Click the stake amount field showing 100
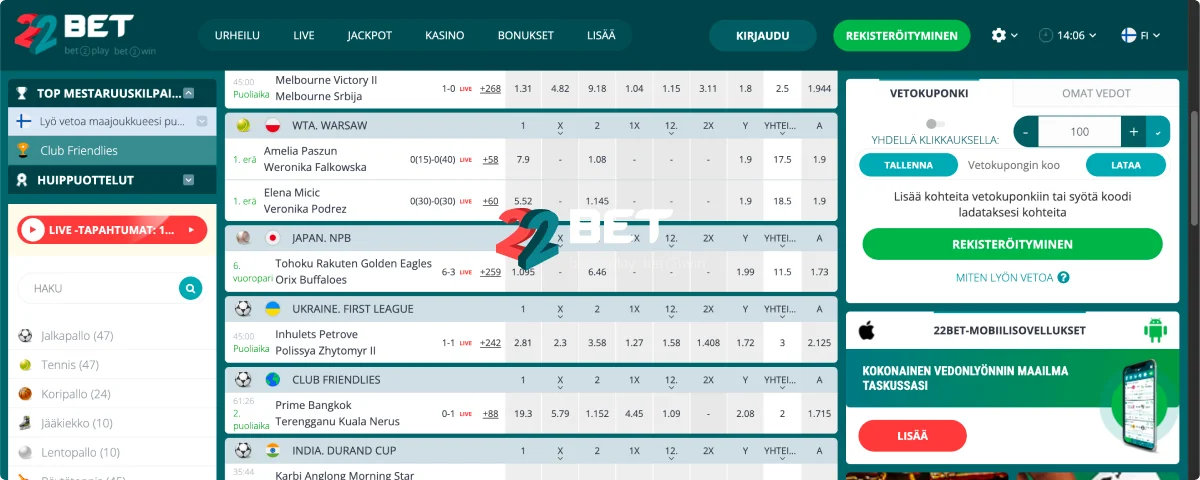Screen dimensions: 1200x480 pos(1080,132)
